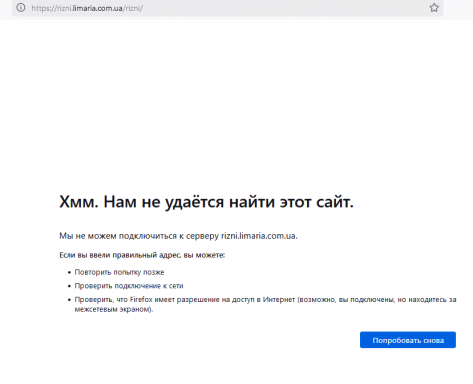Image resolution: width=473 pixels, height=384 pixels.
Task: Click the bullet about Firefox internet access permission
Action: pos(265,304)
